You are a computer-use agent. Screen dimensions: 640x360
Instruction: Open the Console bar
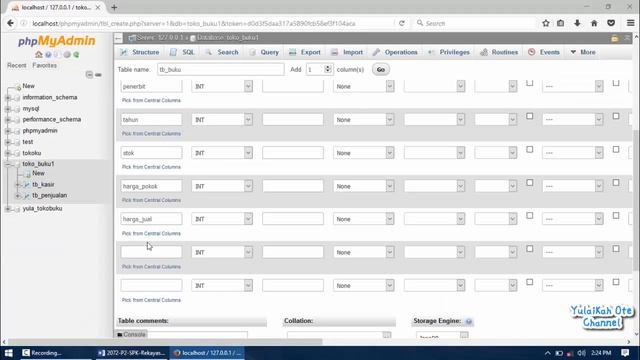(131, 334)
